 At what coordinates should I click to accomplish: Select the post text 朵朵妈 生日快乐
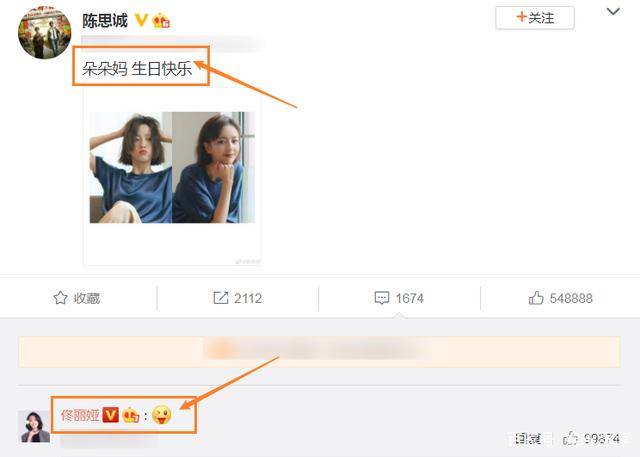137,68
